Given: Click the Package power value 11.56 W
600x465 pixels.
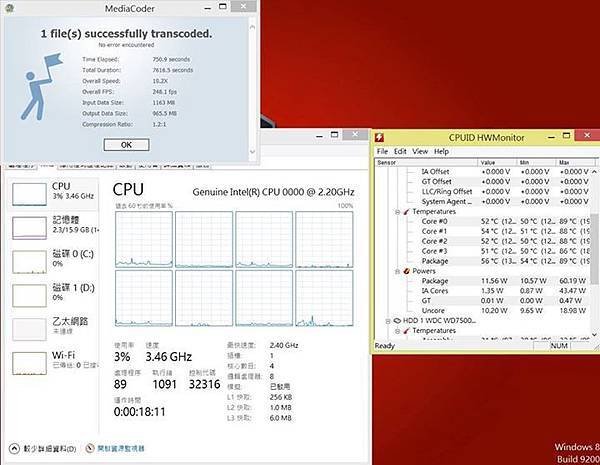Looking at the screenshot, I should (494, 281).
